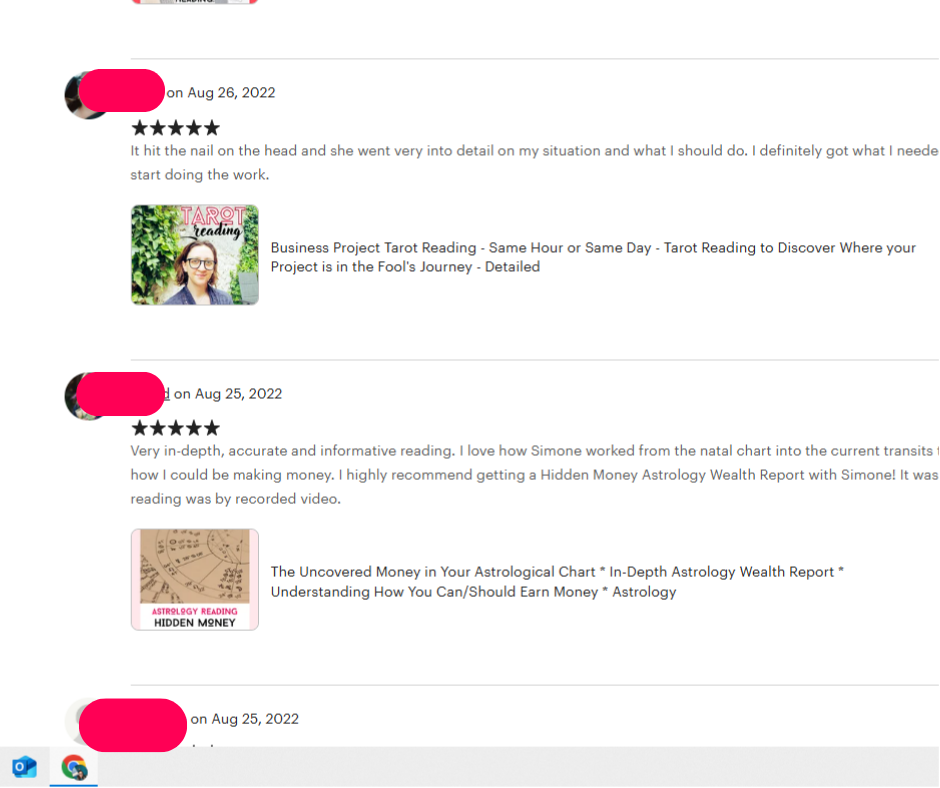940x788 pixels.
Task: Click the redacted reviewer name dated Aug 26
Action: (122, 91)
